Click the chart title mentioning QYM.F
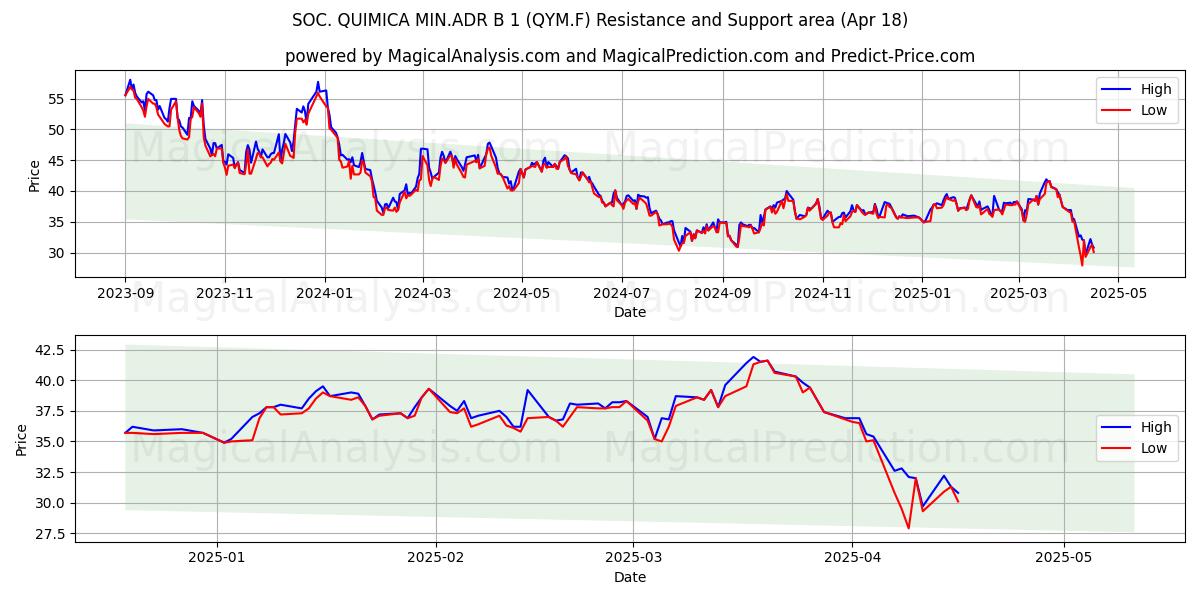Screen dimensions: 1200x600 click(600, 20)
